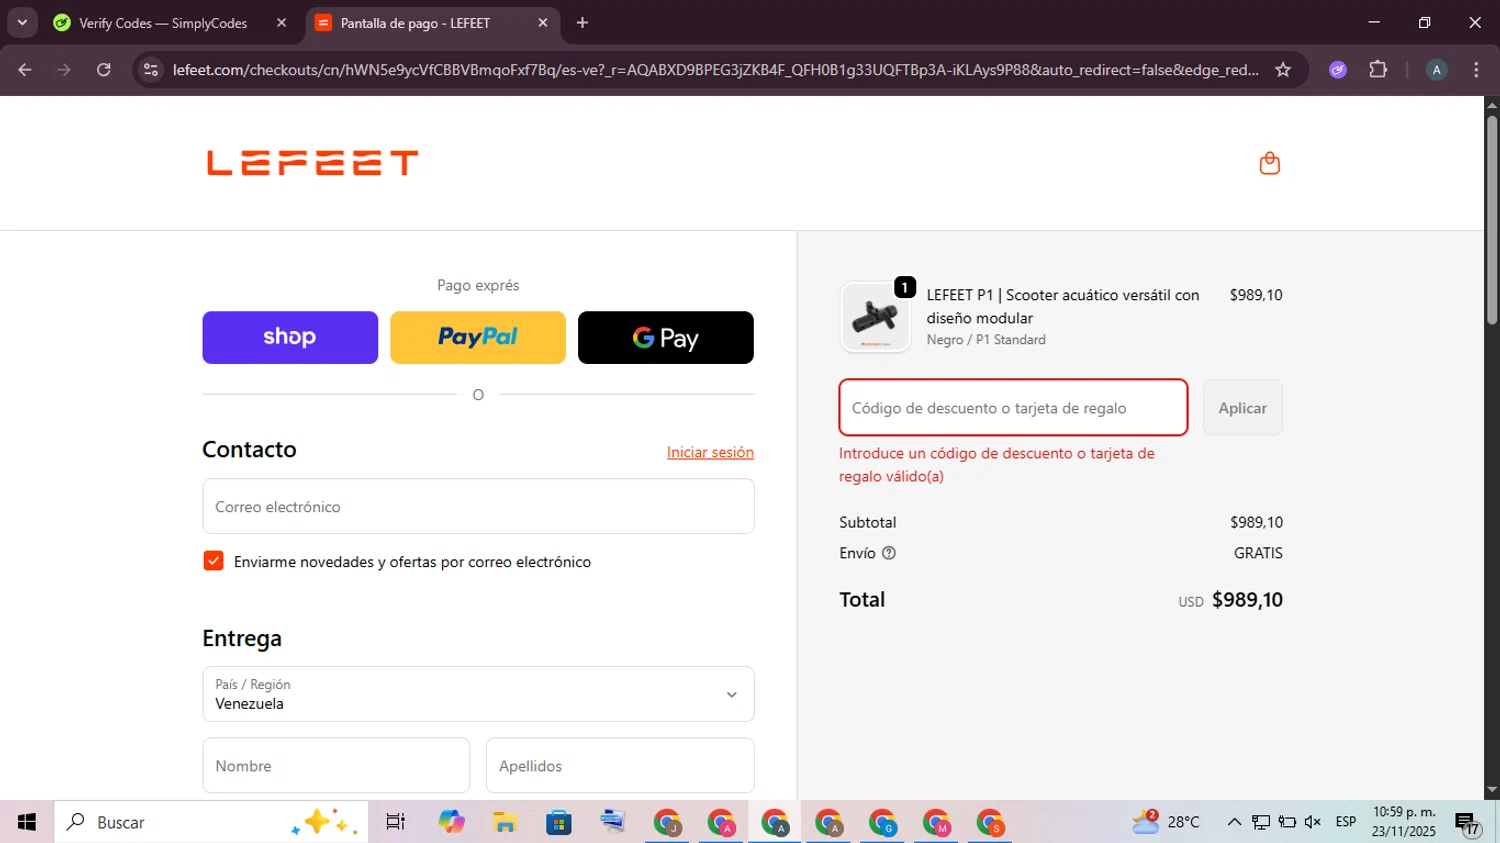Open Task View on taskbar

(x=396, y=822)
